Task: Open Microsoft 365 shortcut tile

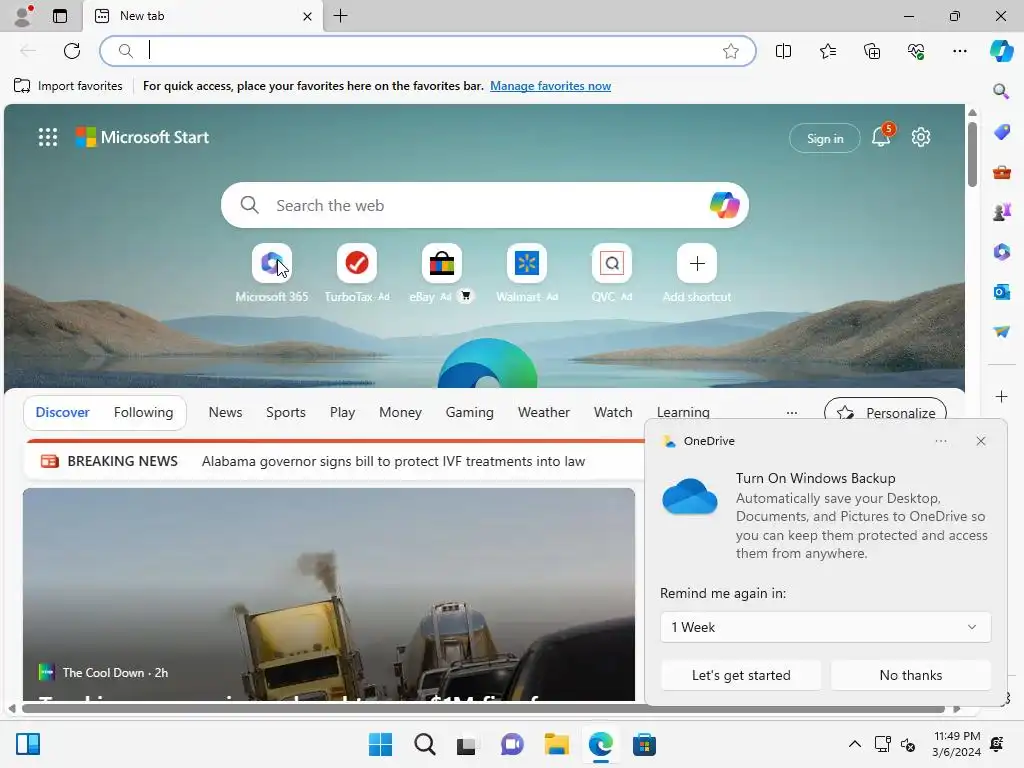Action: pyautogui.click(x=272, y=263)
